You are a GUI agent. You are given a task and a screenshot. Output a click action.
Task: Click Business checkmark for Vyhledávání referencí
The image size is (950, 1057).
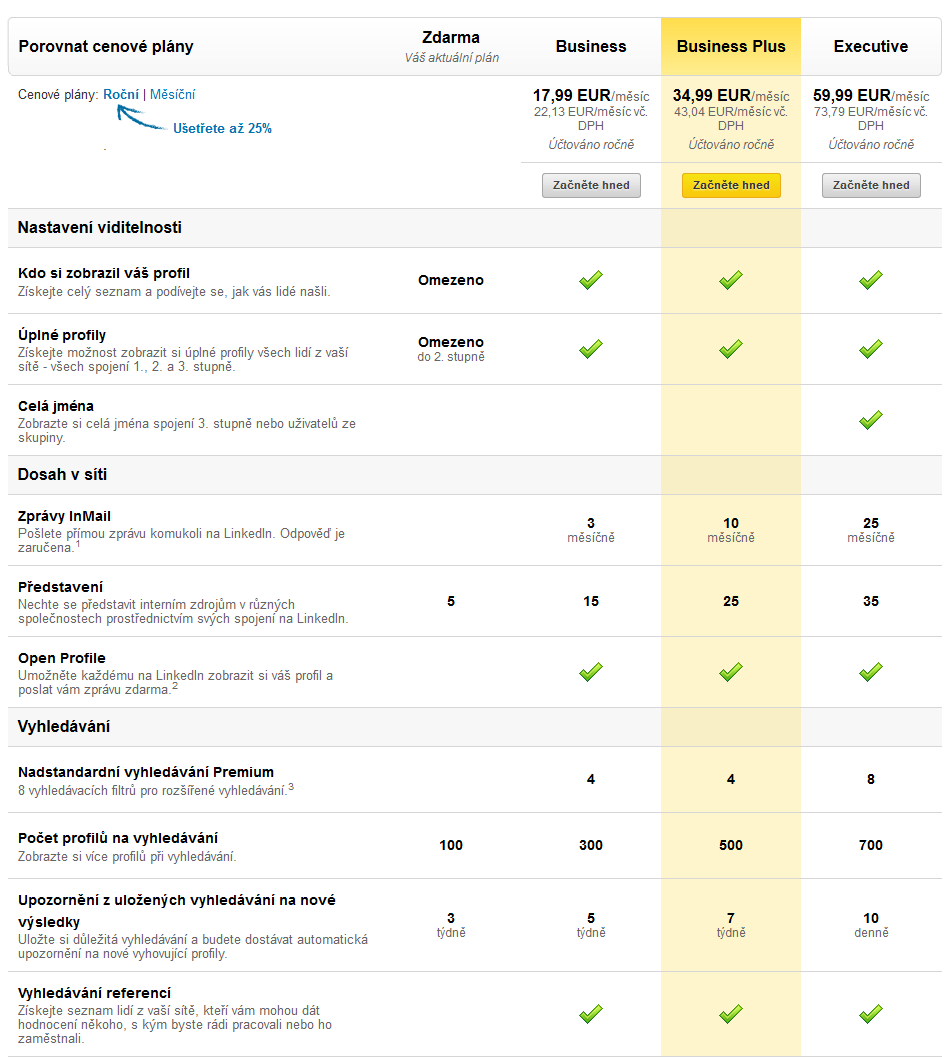(591, 1014)
